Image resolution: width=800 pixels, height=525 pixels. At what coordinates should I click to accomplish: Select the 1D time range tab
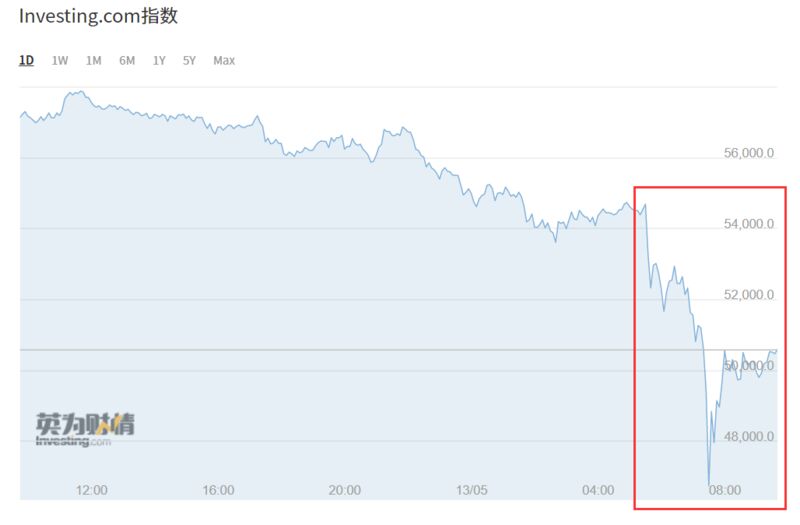[x=27, y=60]
